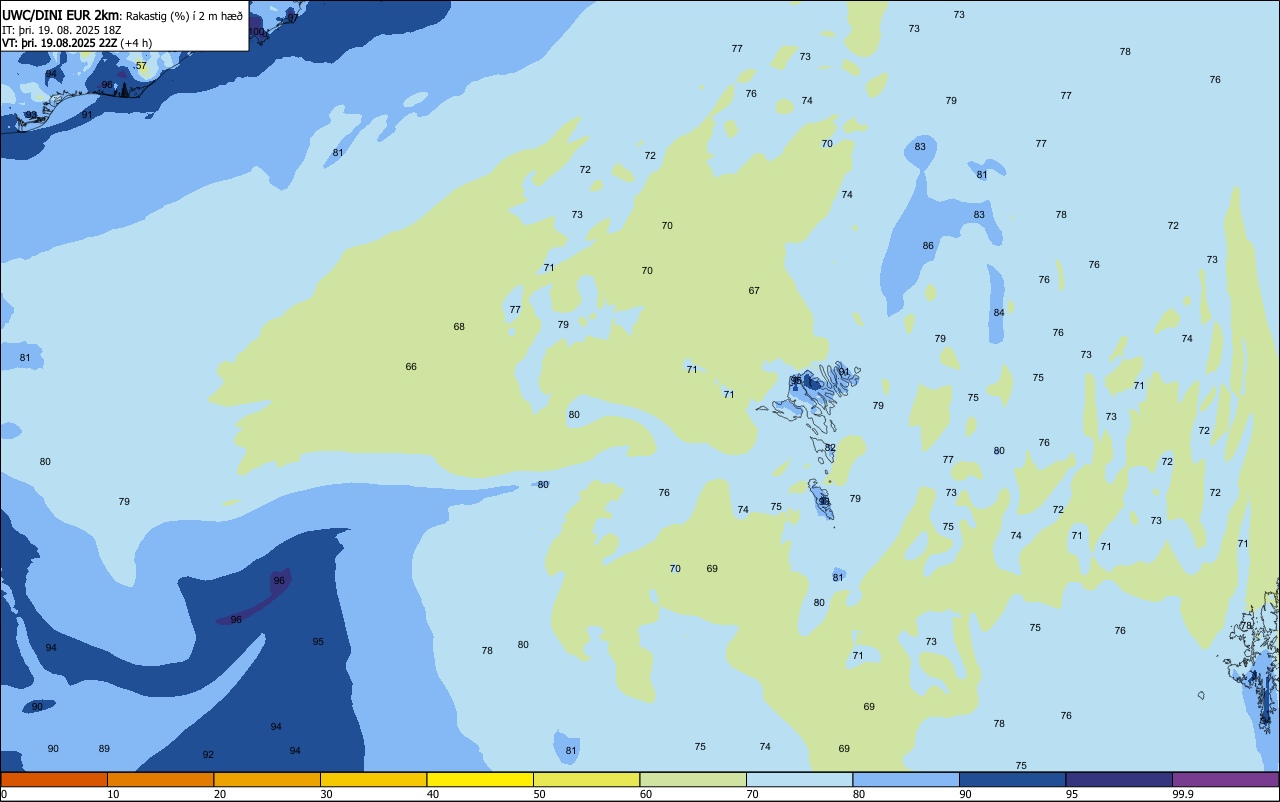Screen dimensions: 1280x802
Task: Select the map value '68'
Action: 459,327
